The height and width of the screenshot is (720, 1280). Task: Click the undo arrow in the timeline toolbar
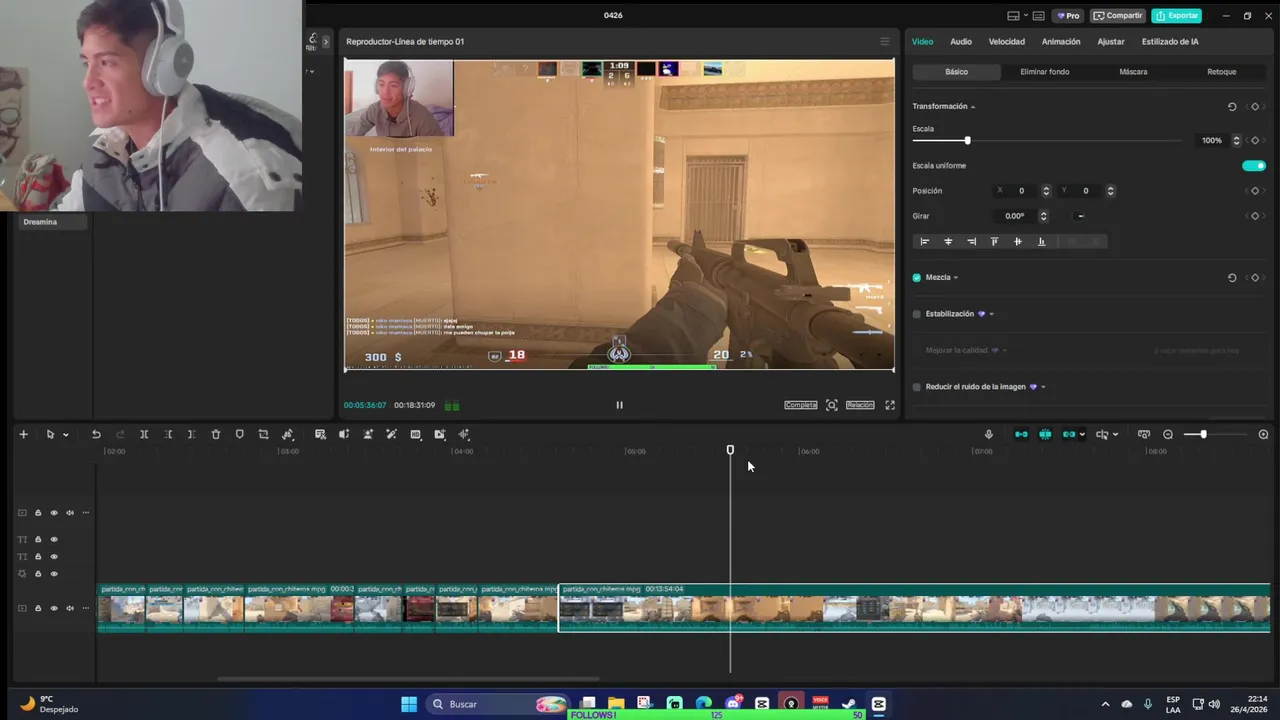click(96, 434)
